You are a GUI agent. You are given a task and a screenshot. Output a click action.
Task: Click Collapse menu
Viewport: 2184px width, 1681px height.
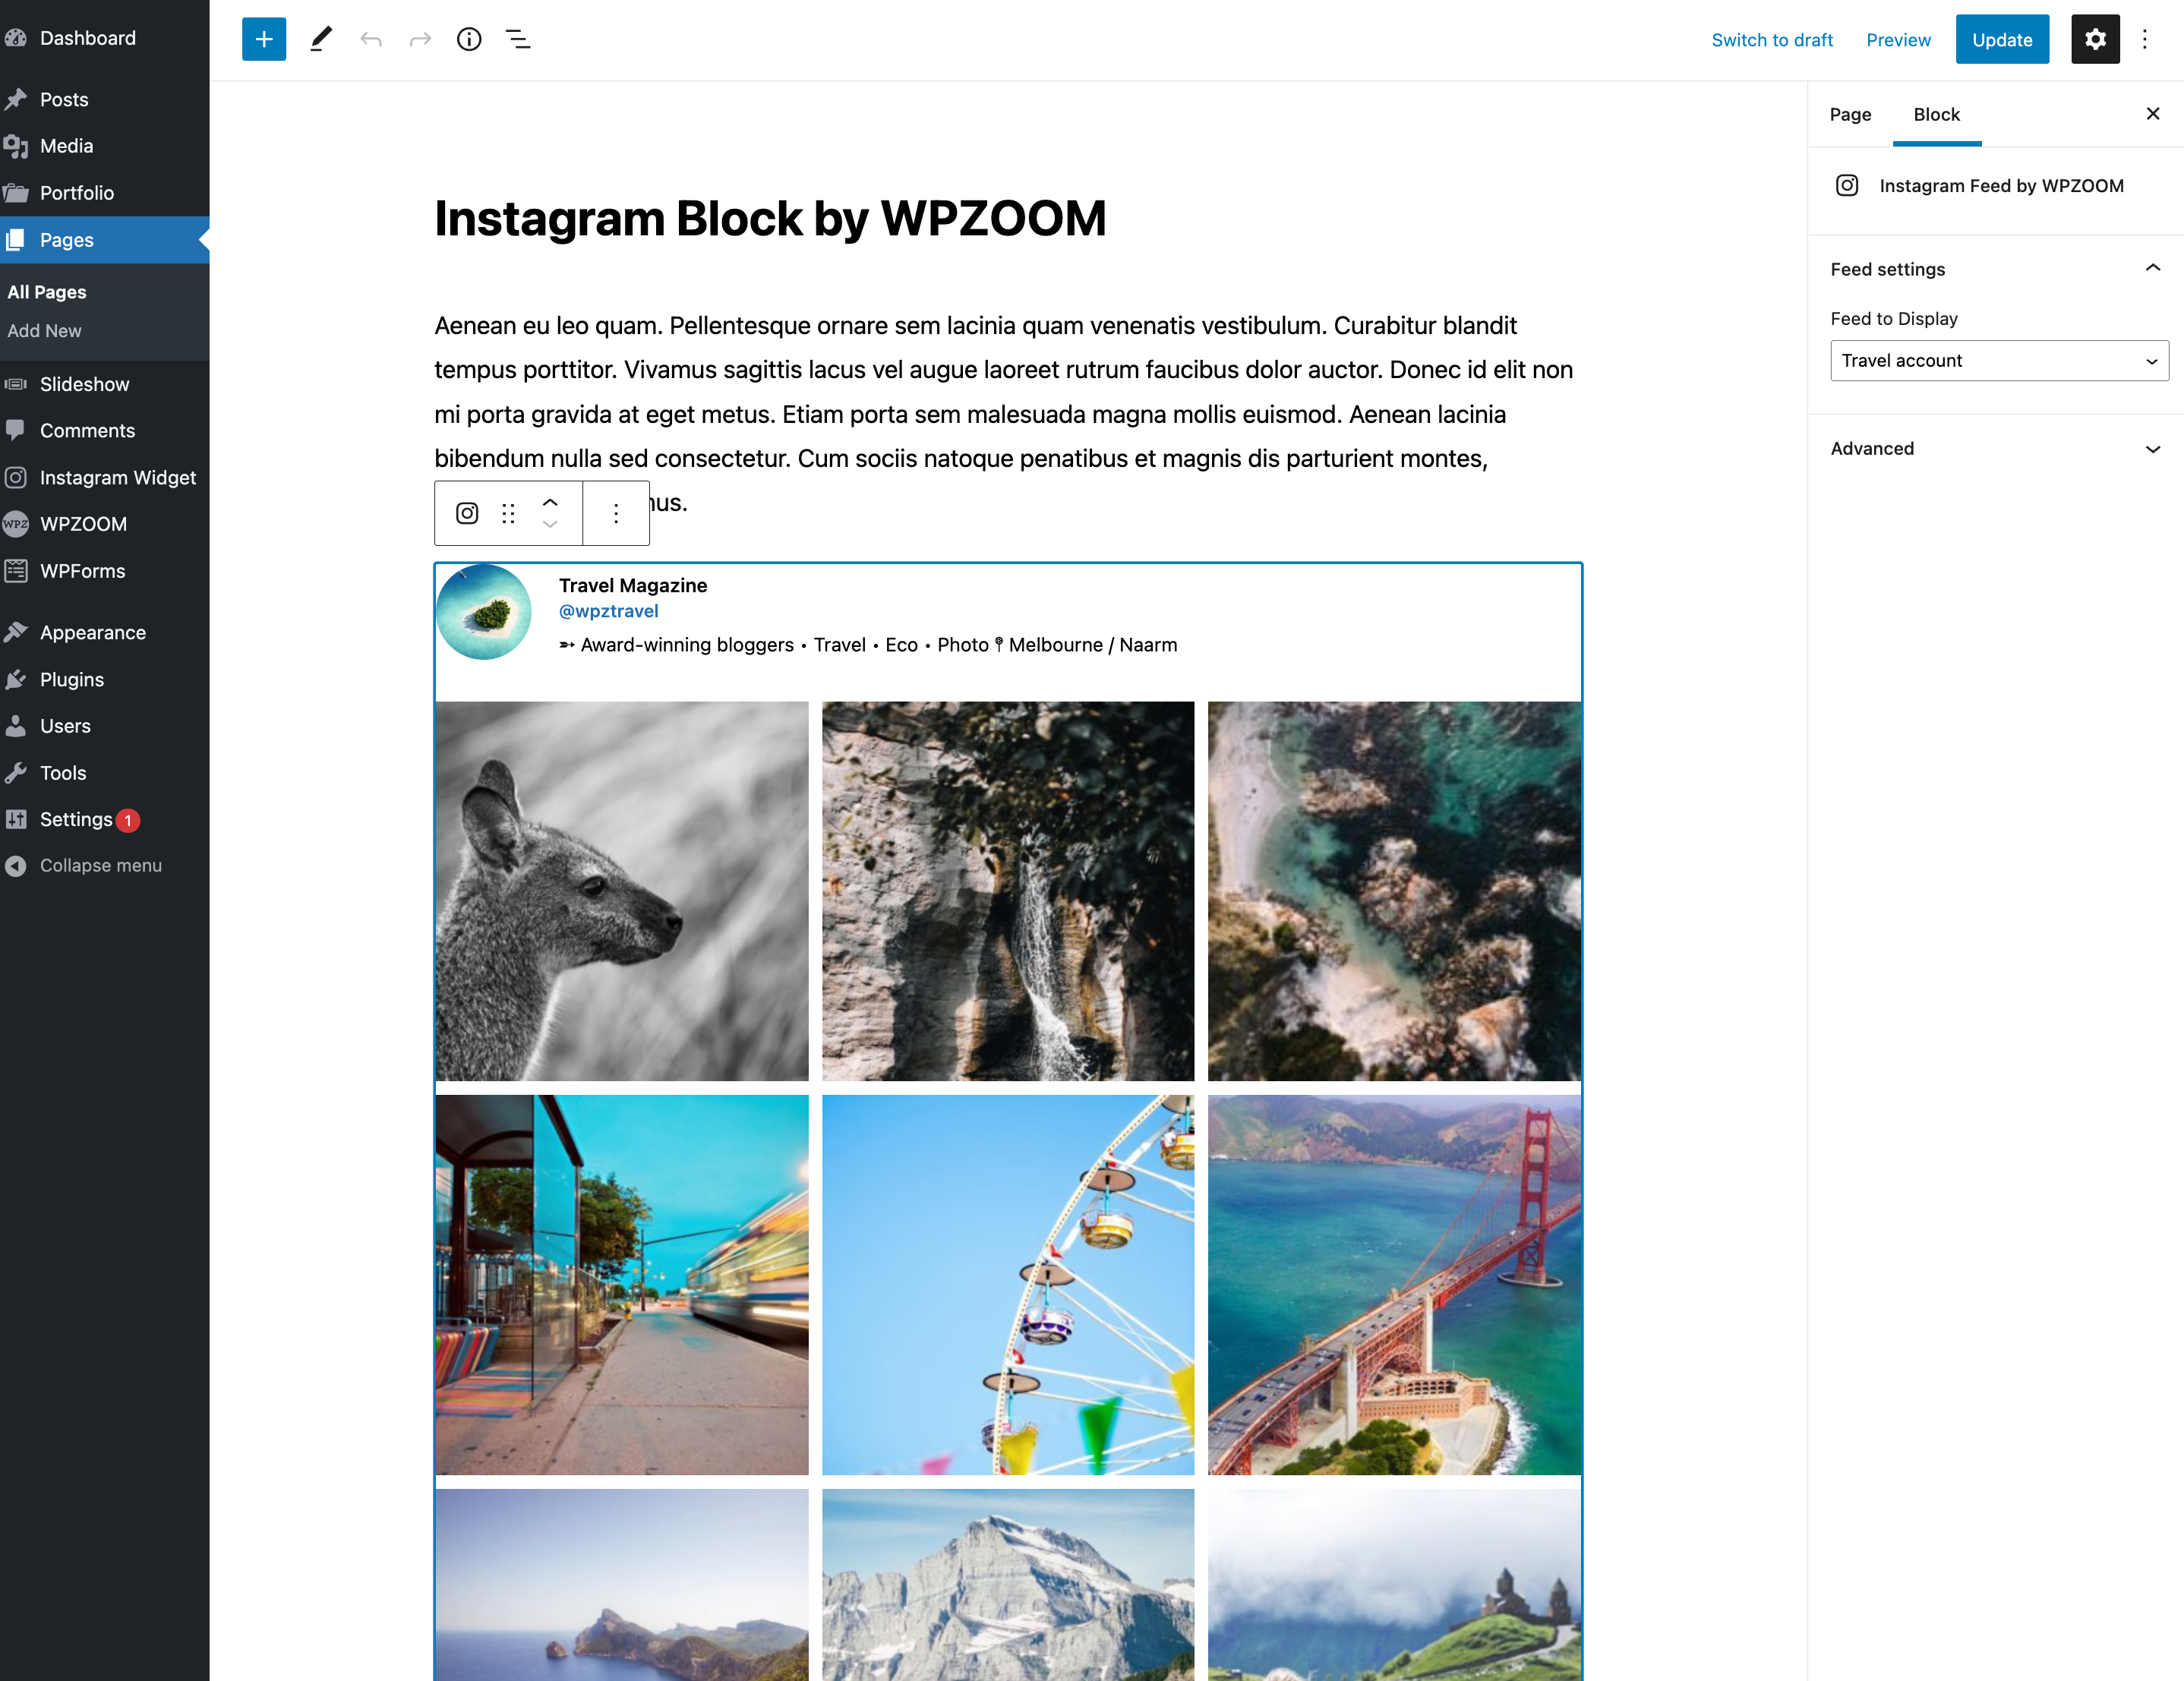(100, 866)
